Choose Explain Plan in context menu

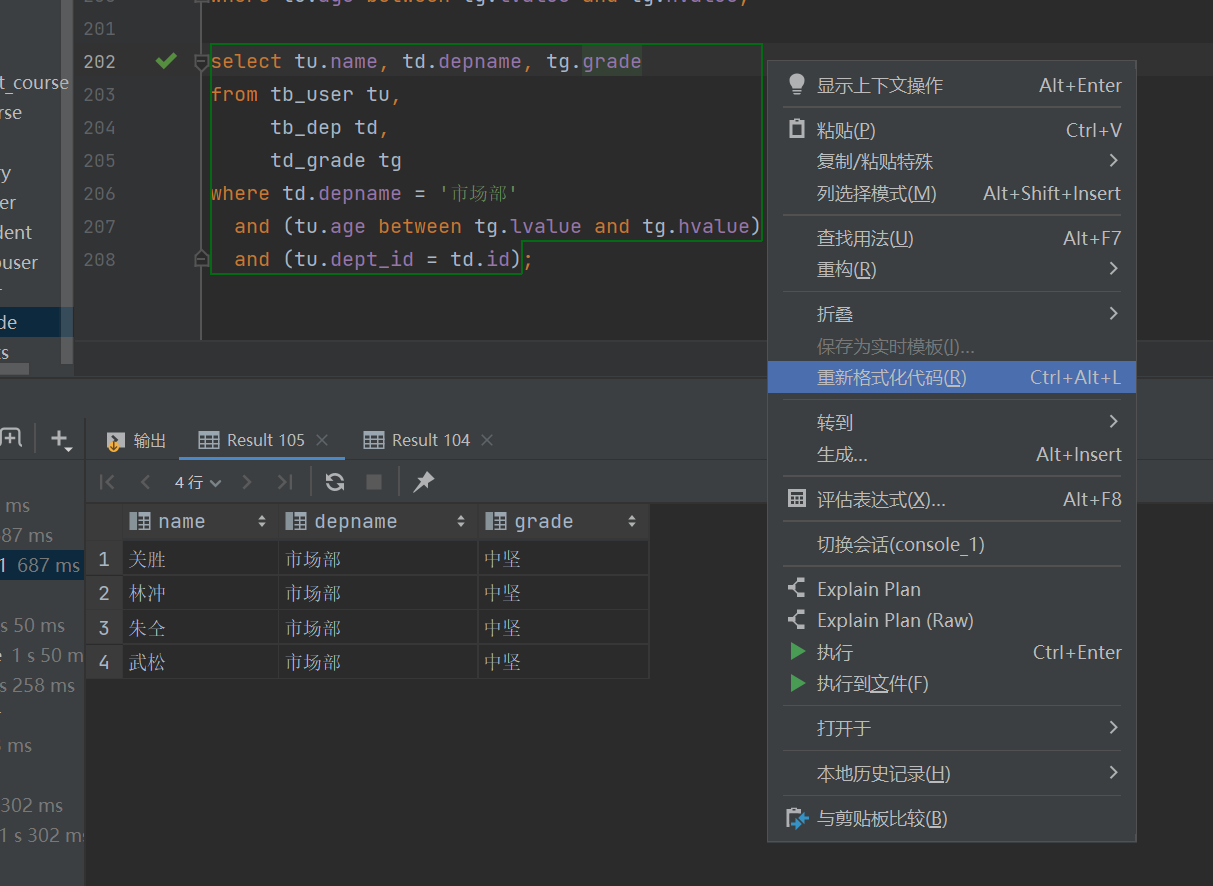868,589
